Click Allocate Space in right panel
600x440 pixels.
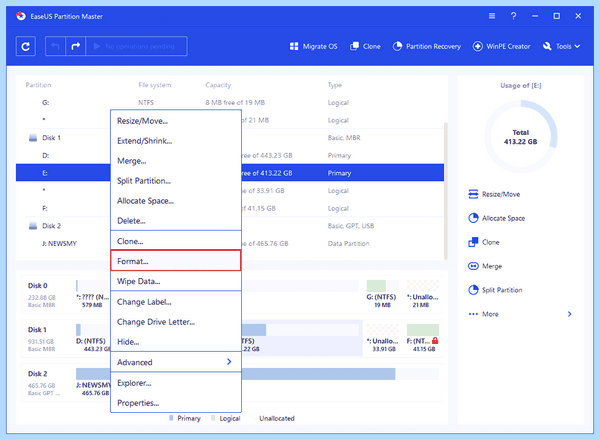pyautogui.click(x=496, y=218)
